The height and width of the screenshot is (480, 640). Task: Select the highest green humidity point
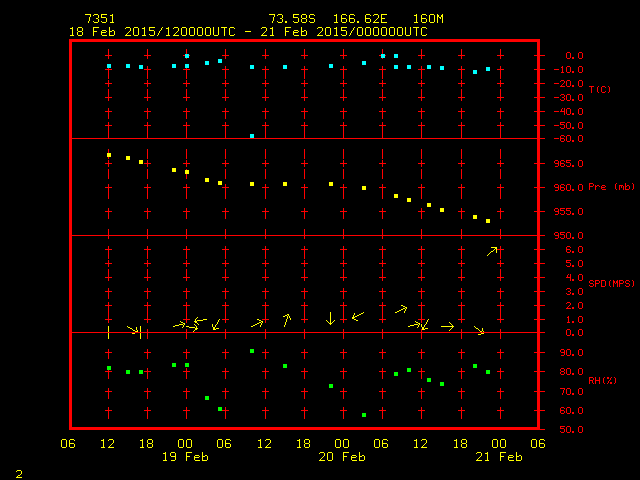(x=252, y=351)
